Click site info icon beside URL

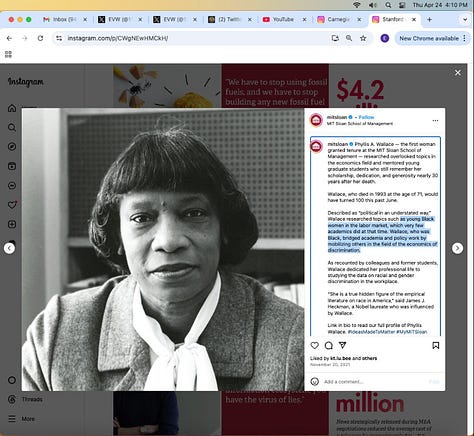coord(59,38)
